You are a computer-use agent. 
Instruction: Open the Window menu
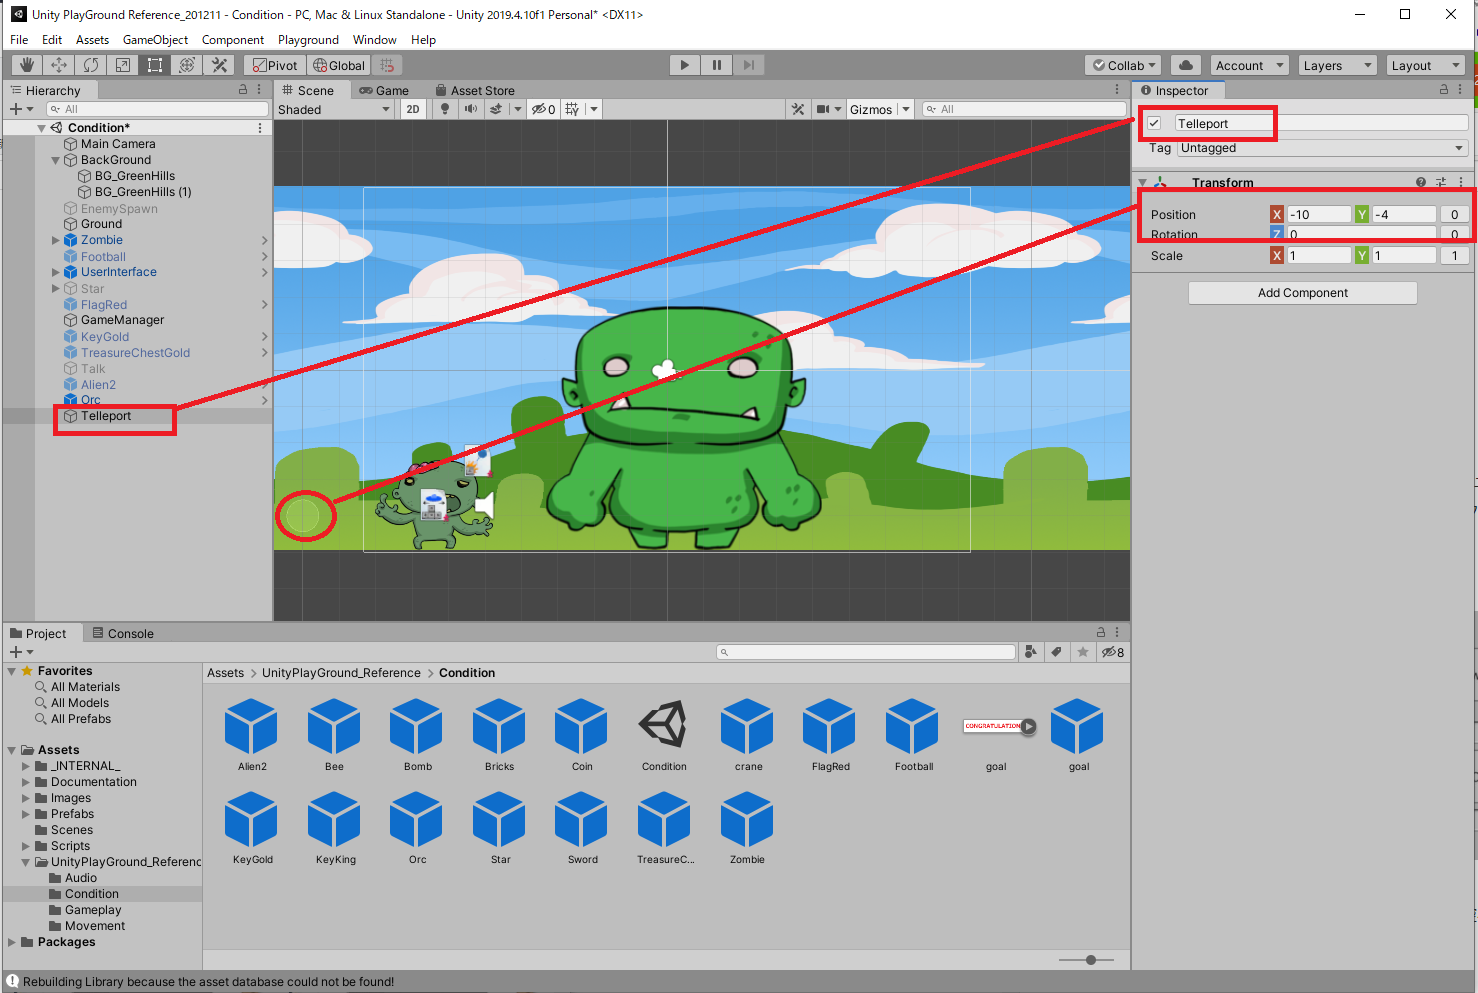[x=375, y=40]
